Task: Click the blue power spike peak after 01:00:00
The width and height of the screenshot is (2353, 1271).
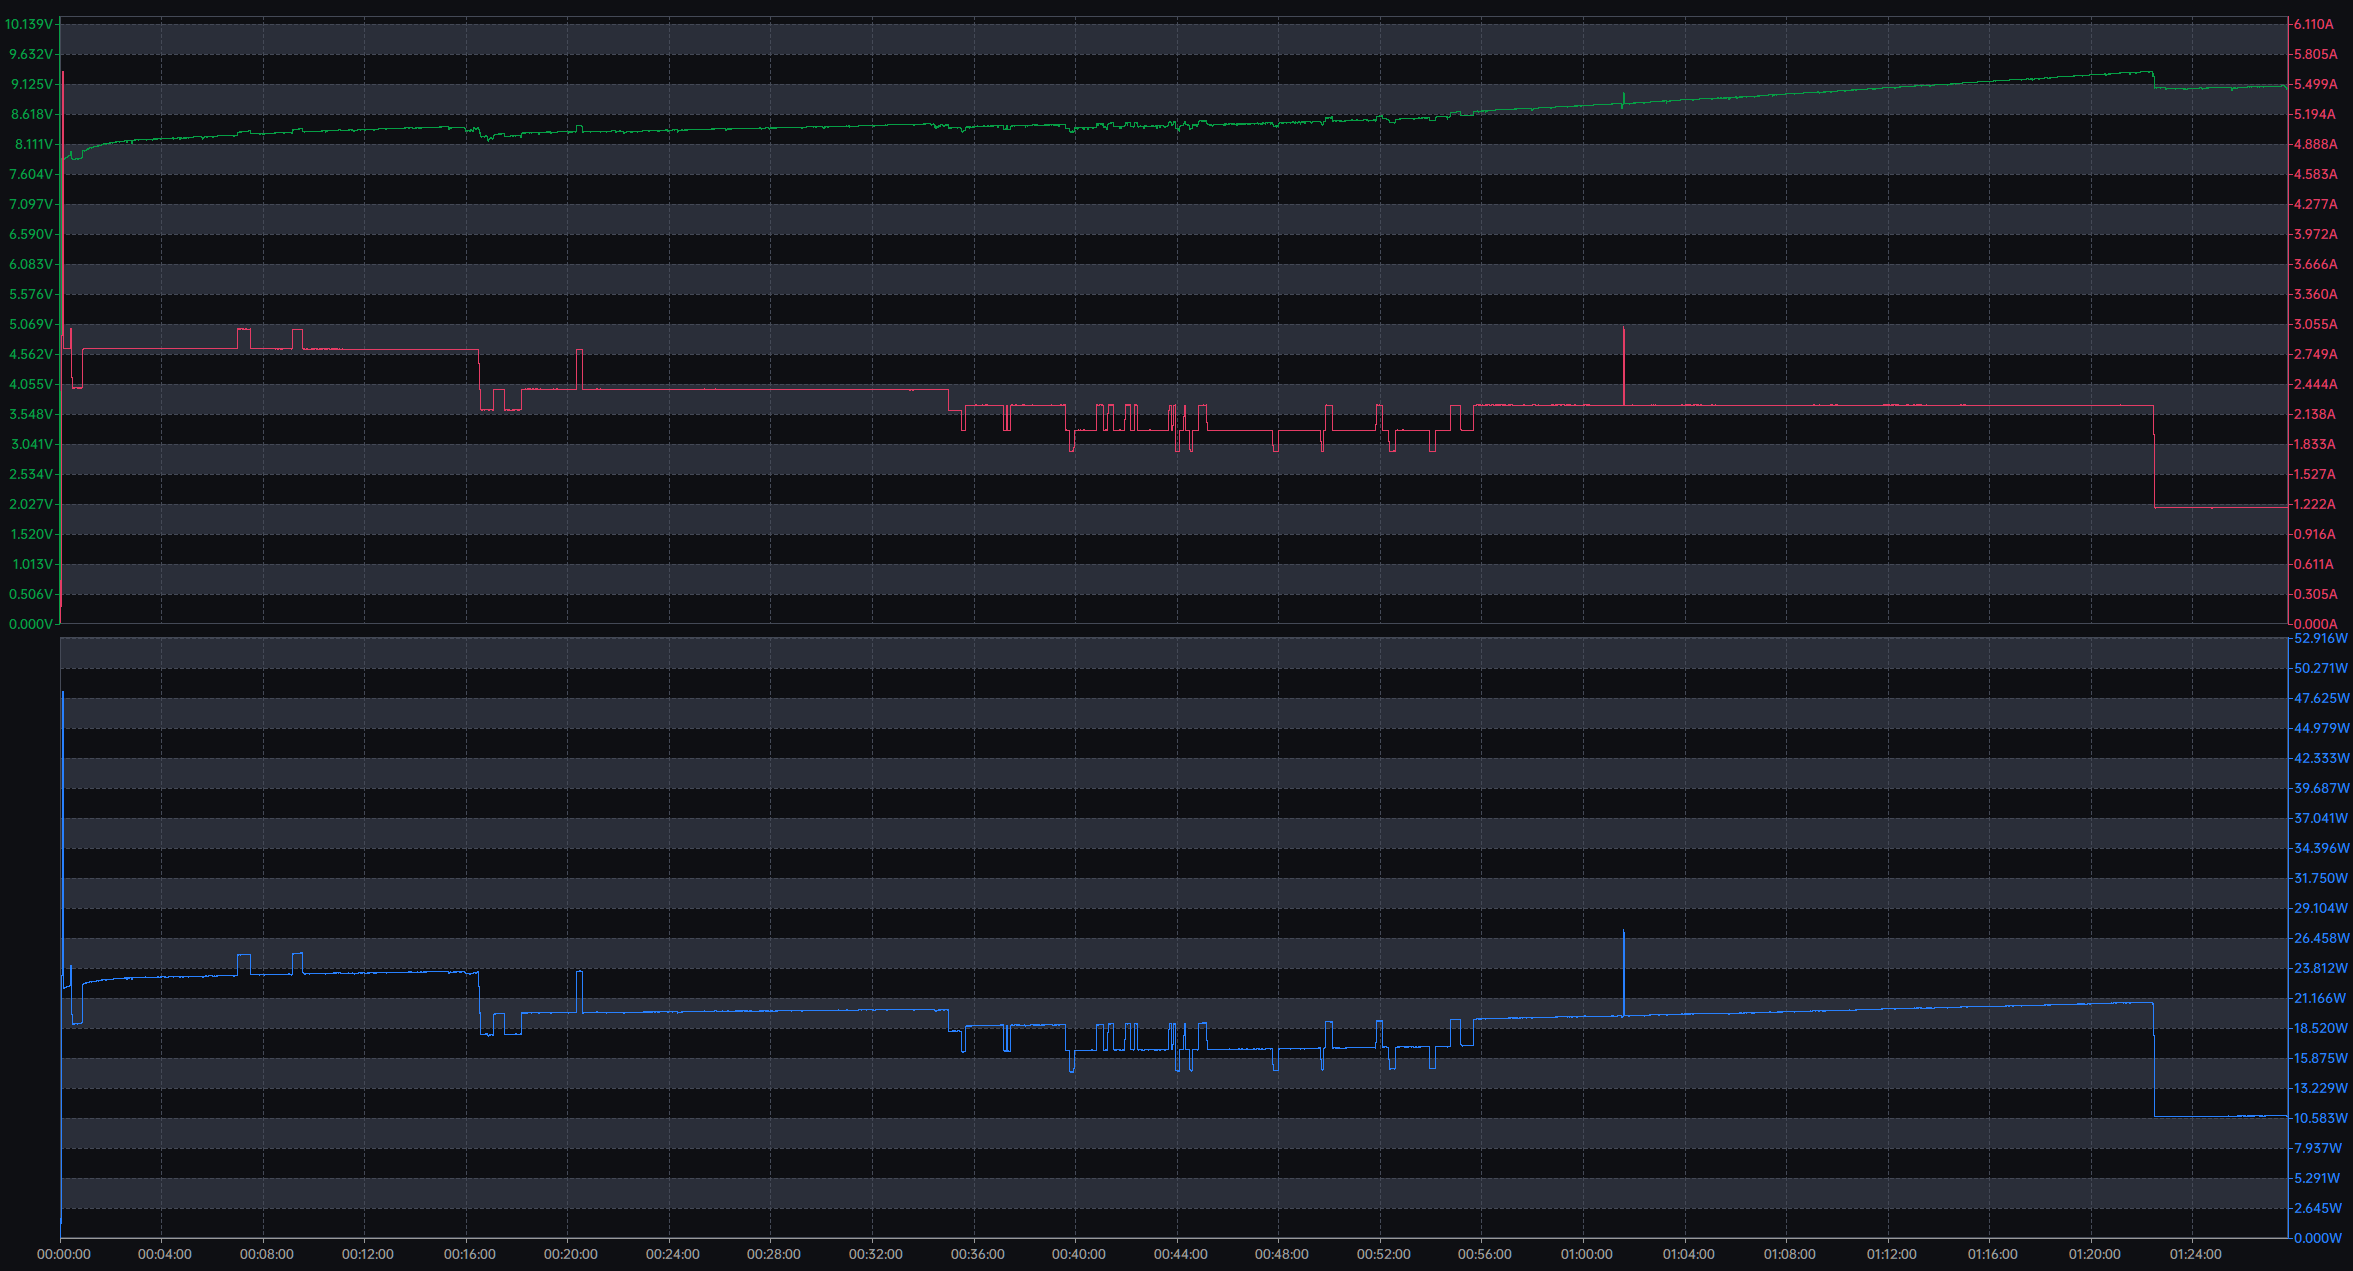Action: coord(1624,931)
